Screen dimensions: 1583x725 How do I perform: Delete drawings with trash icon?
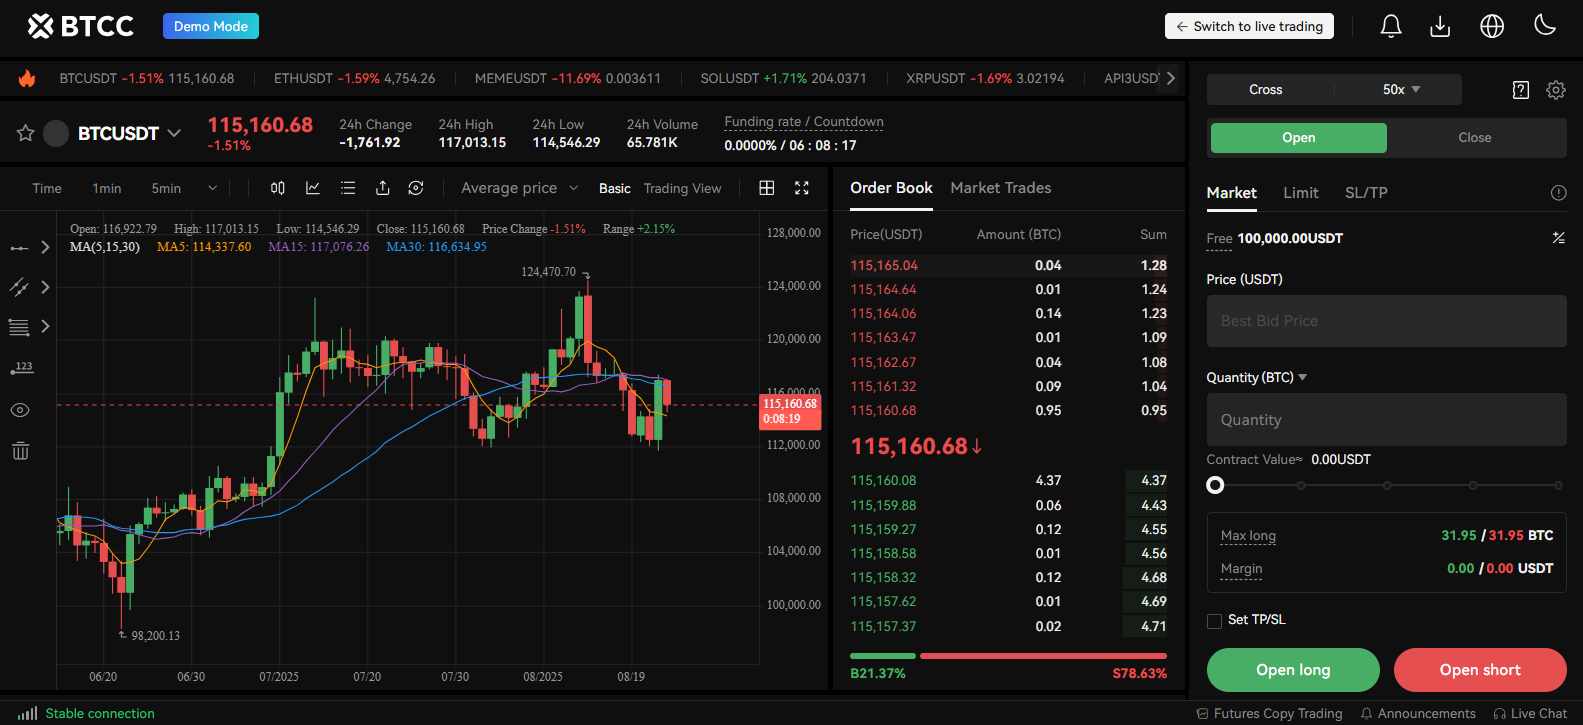[x=20, y=451]
